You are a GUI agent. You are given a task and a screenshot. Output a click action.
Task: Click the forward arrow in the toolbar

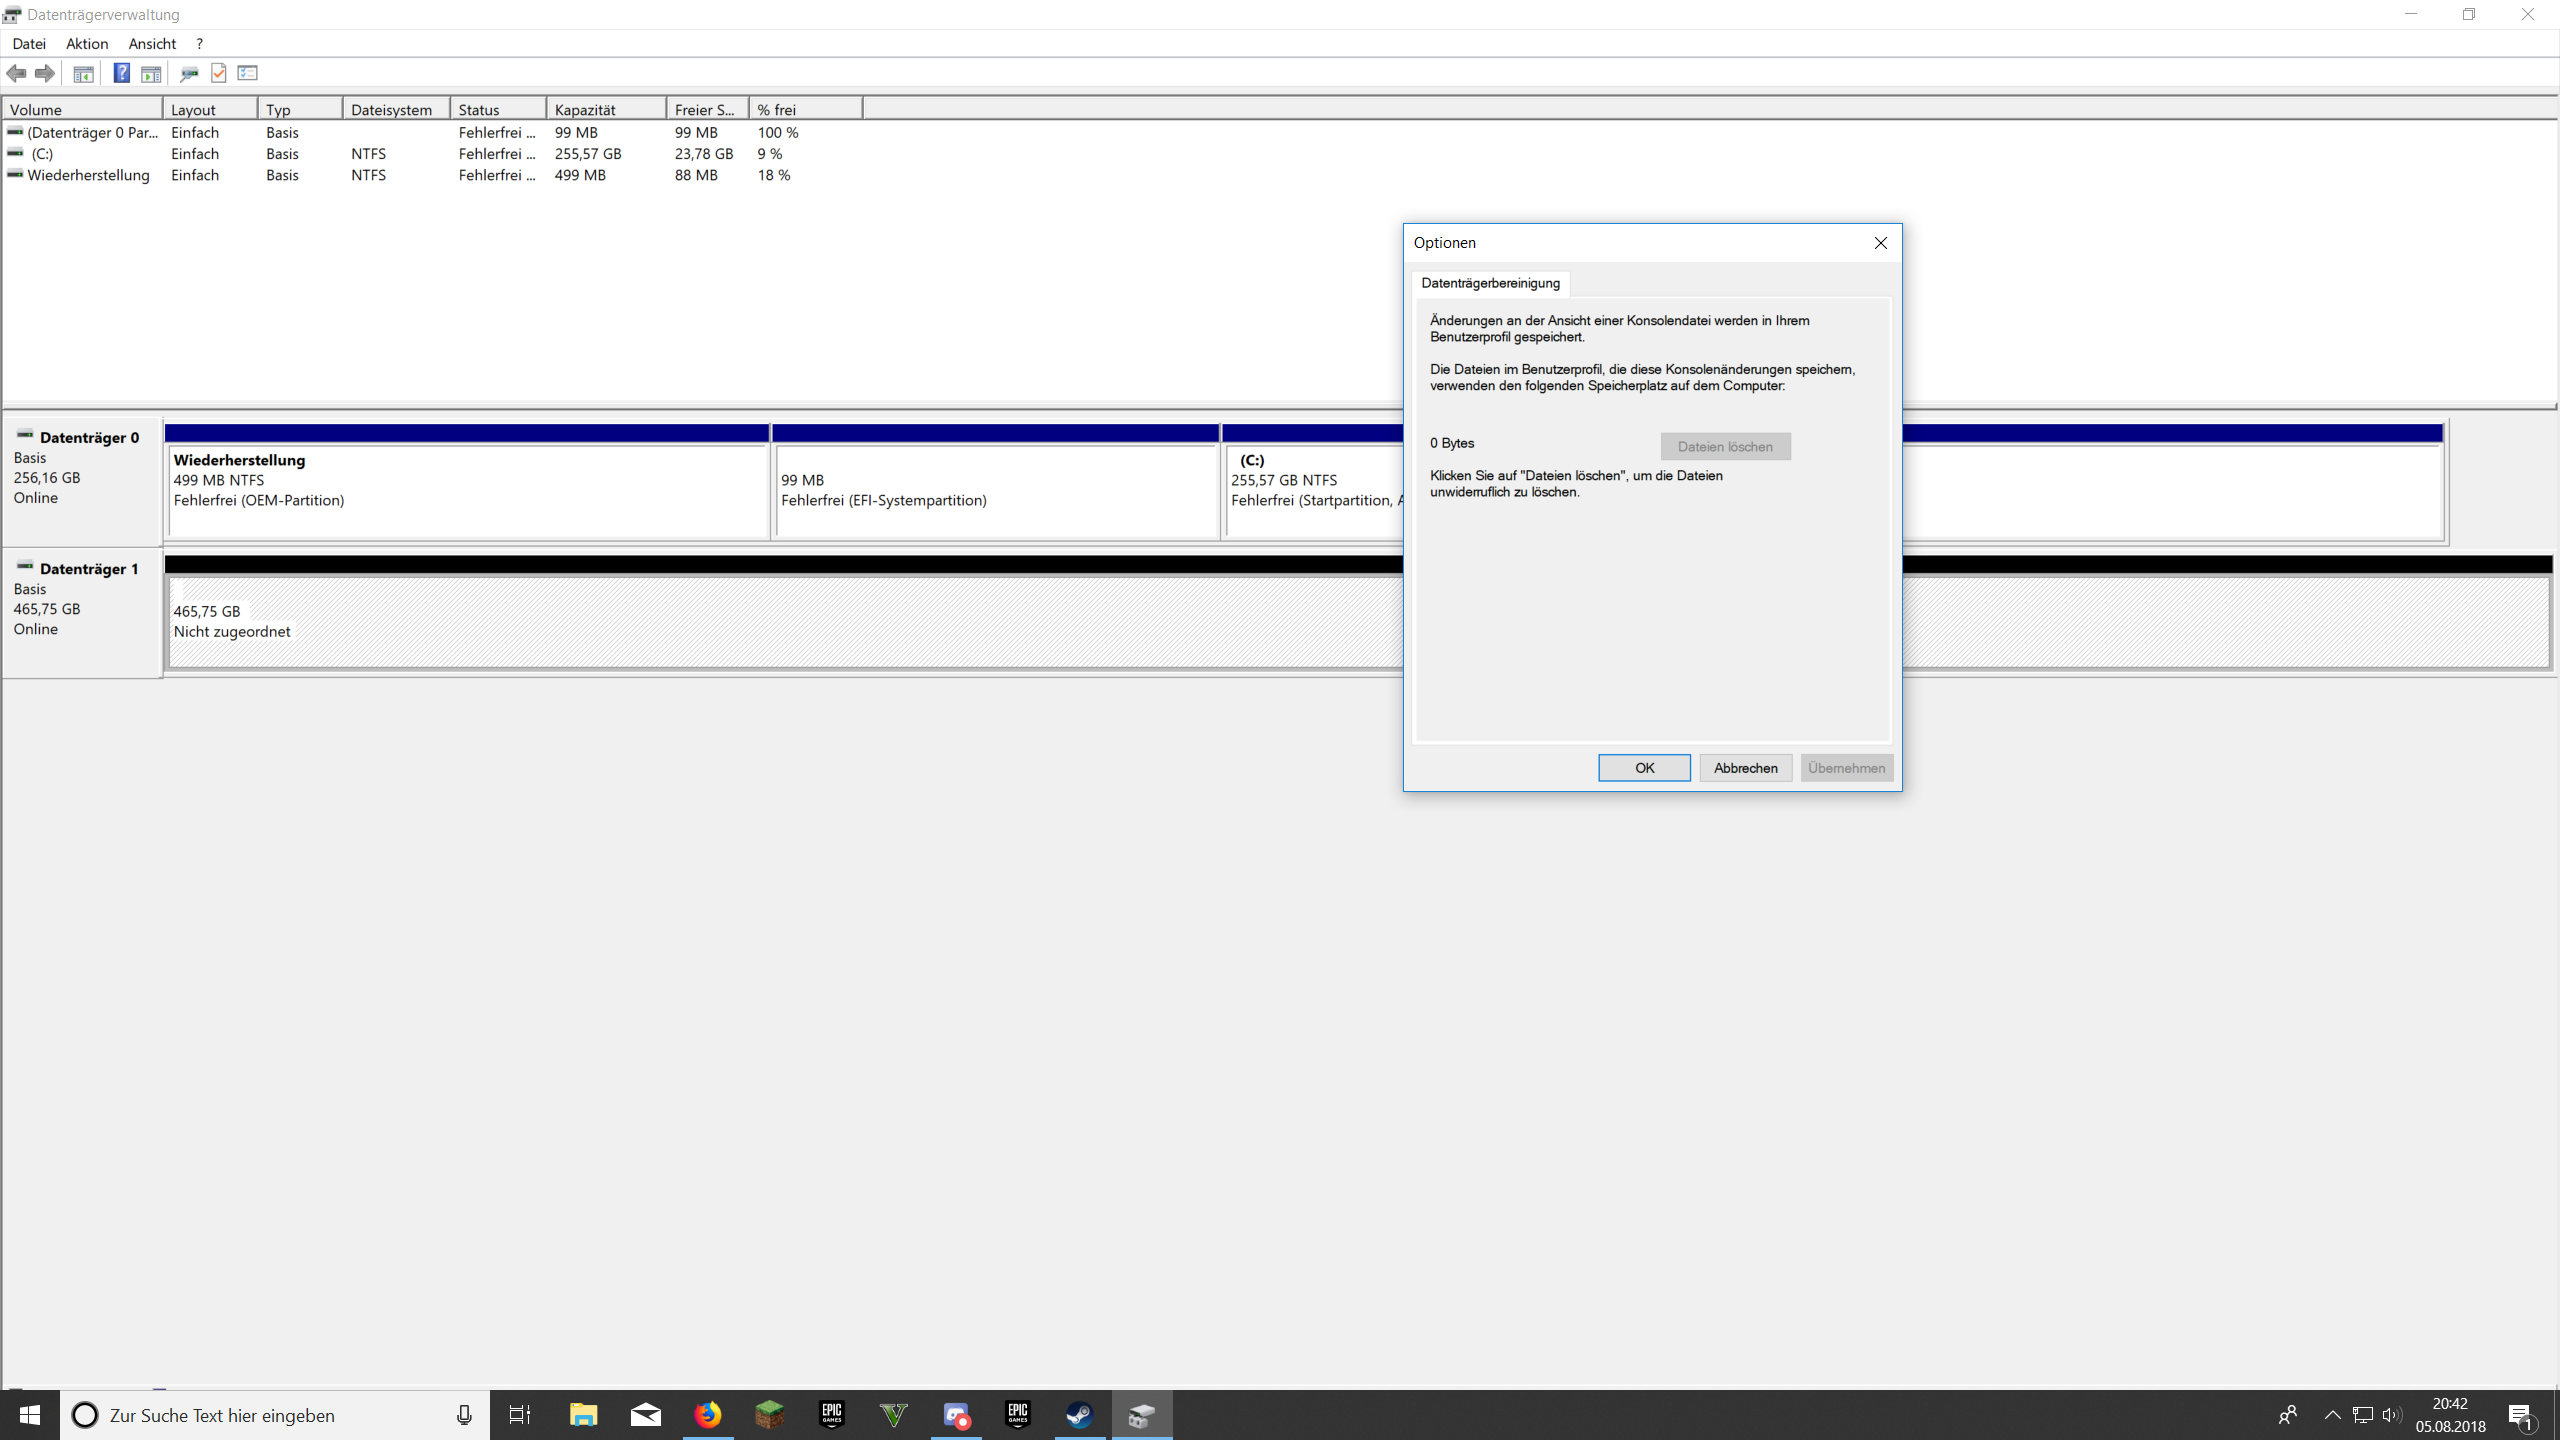45,73
